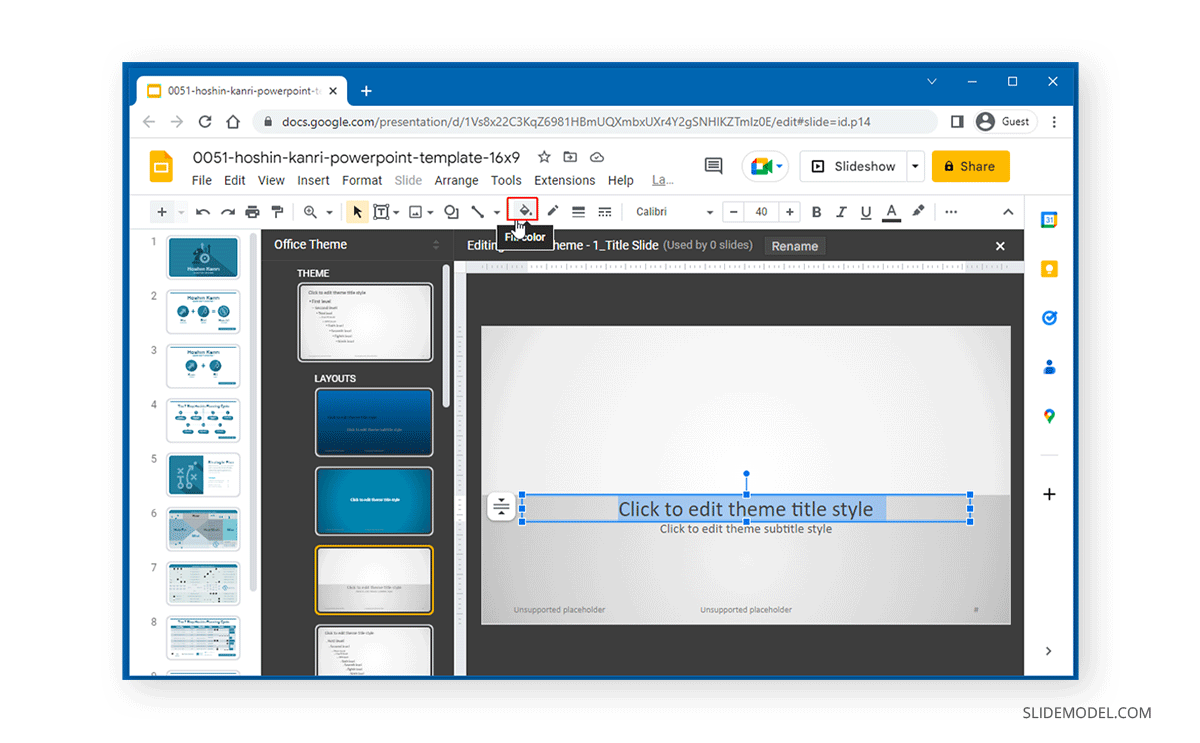Toggle italic formatting
The height and width of the screenshot is (743, 1200).
841,212
